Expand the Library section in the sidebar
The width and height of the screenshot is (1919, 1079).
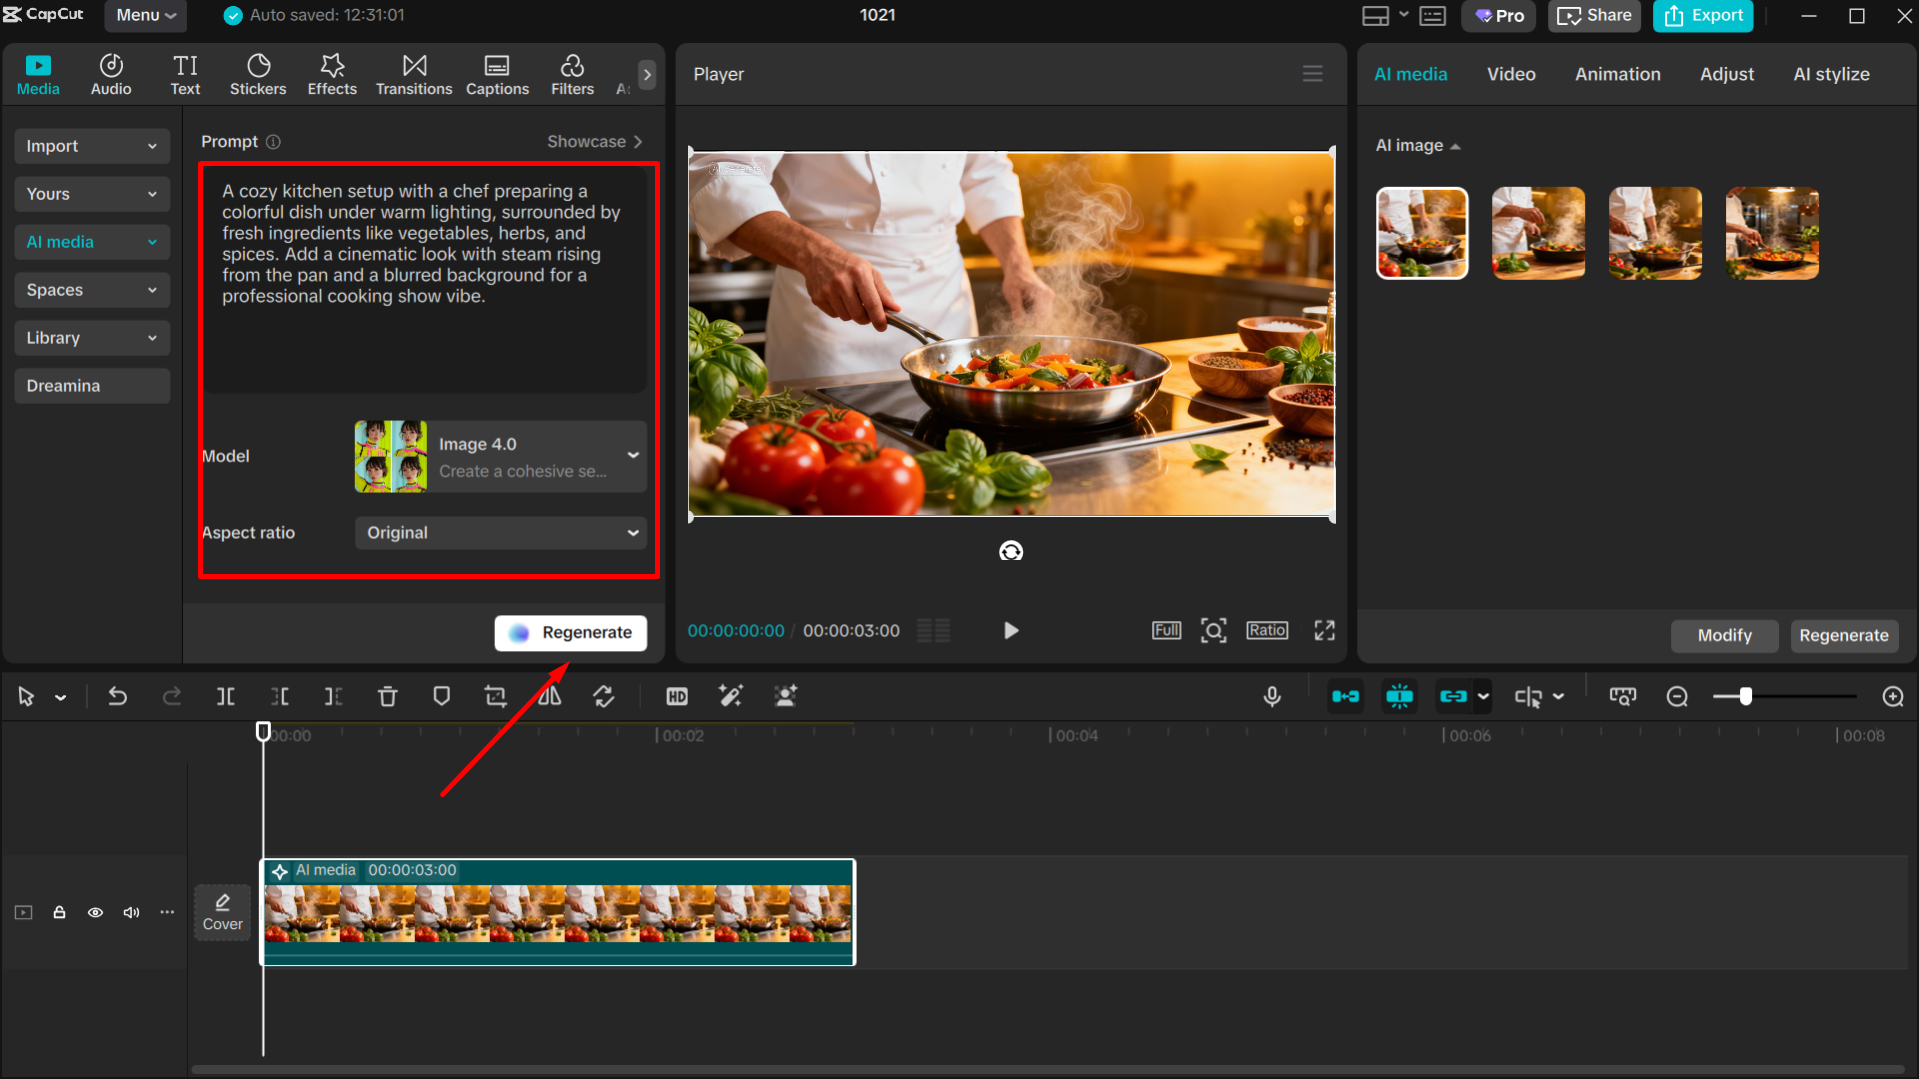(x=91, y=337)
